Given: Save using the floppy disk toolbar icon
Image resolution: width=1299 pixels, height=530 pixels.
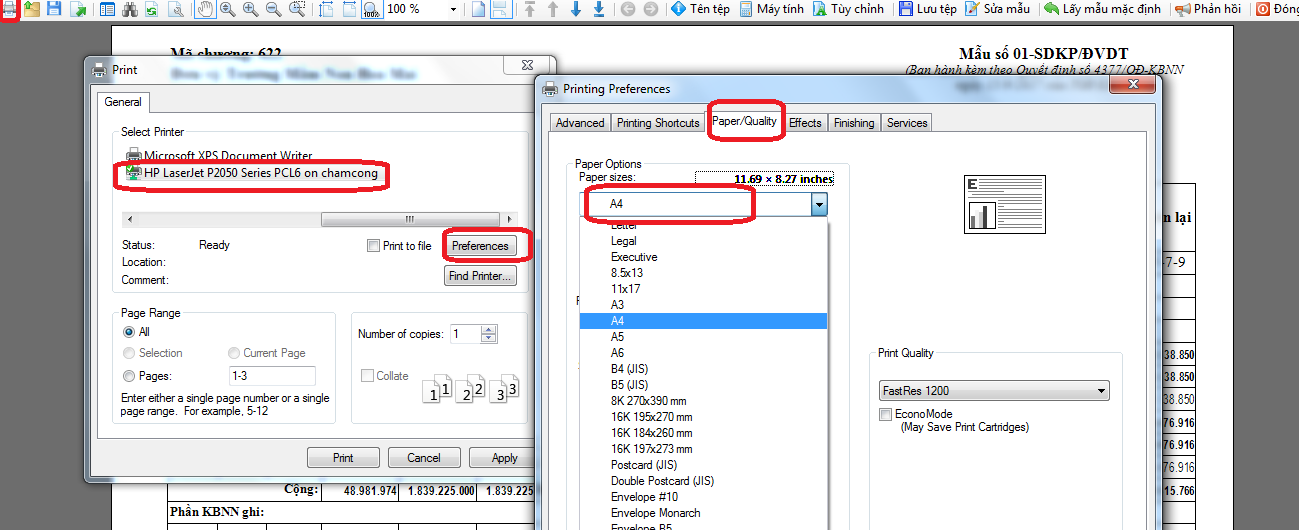Looking at the screenshot, I should coord(54,9).
